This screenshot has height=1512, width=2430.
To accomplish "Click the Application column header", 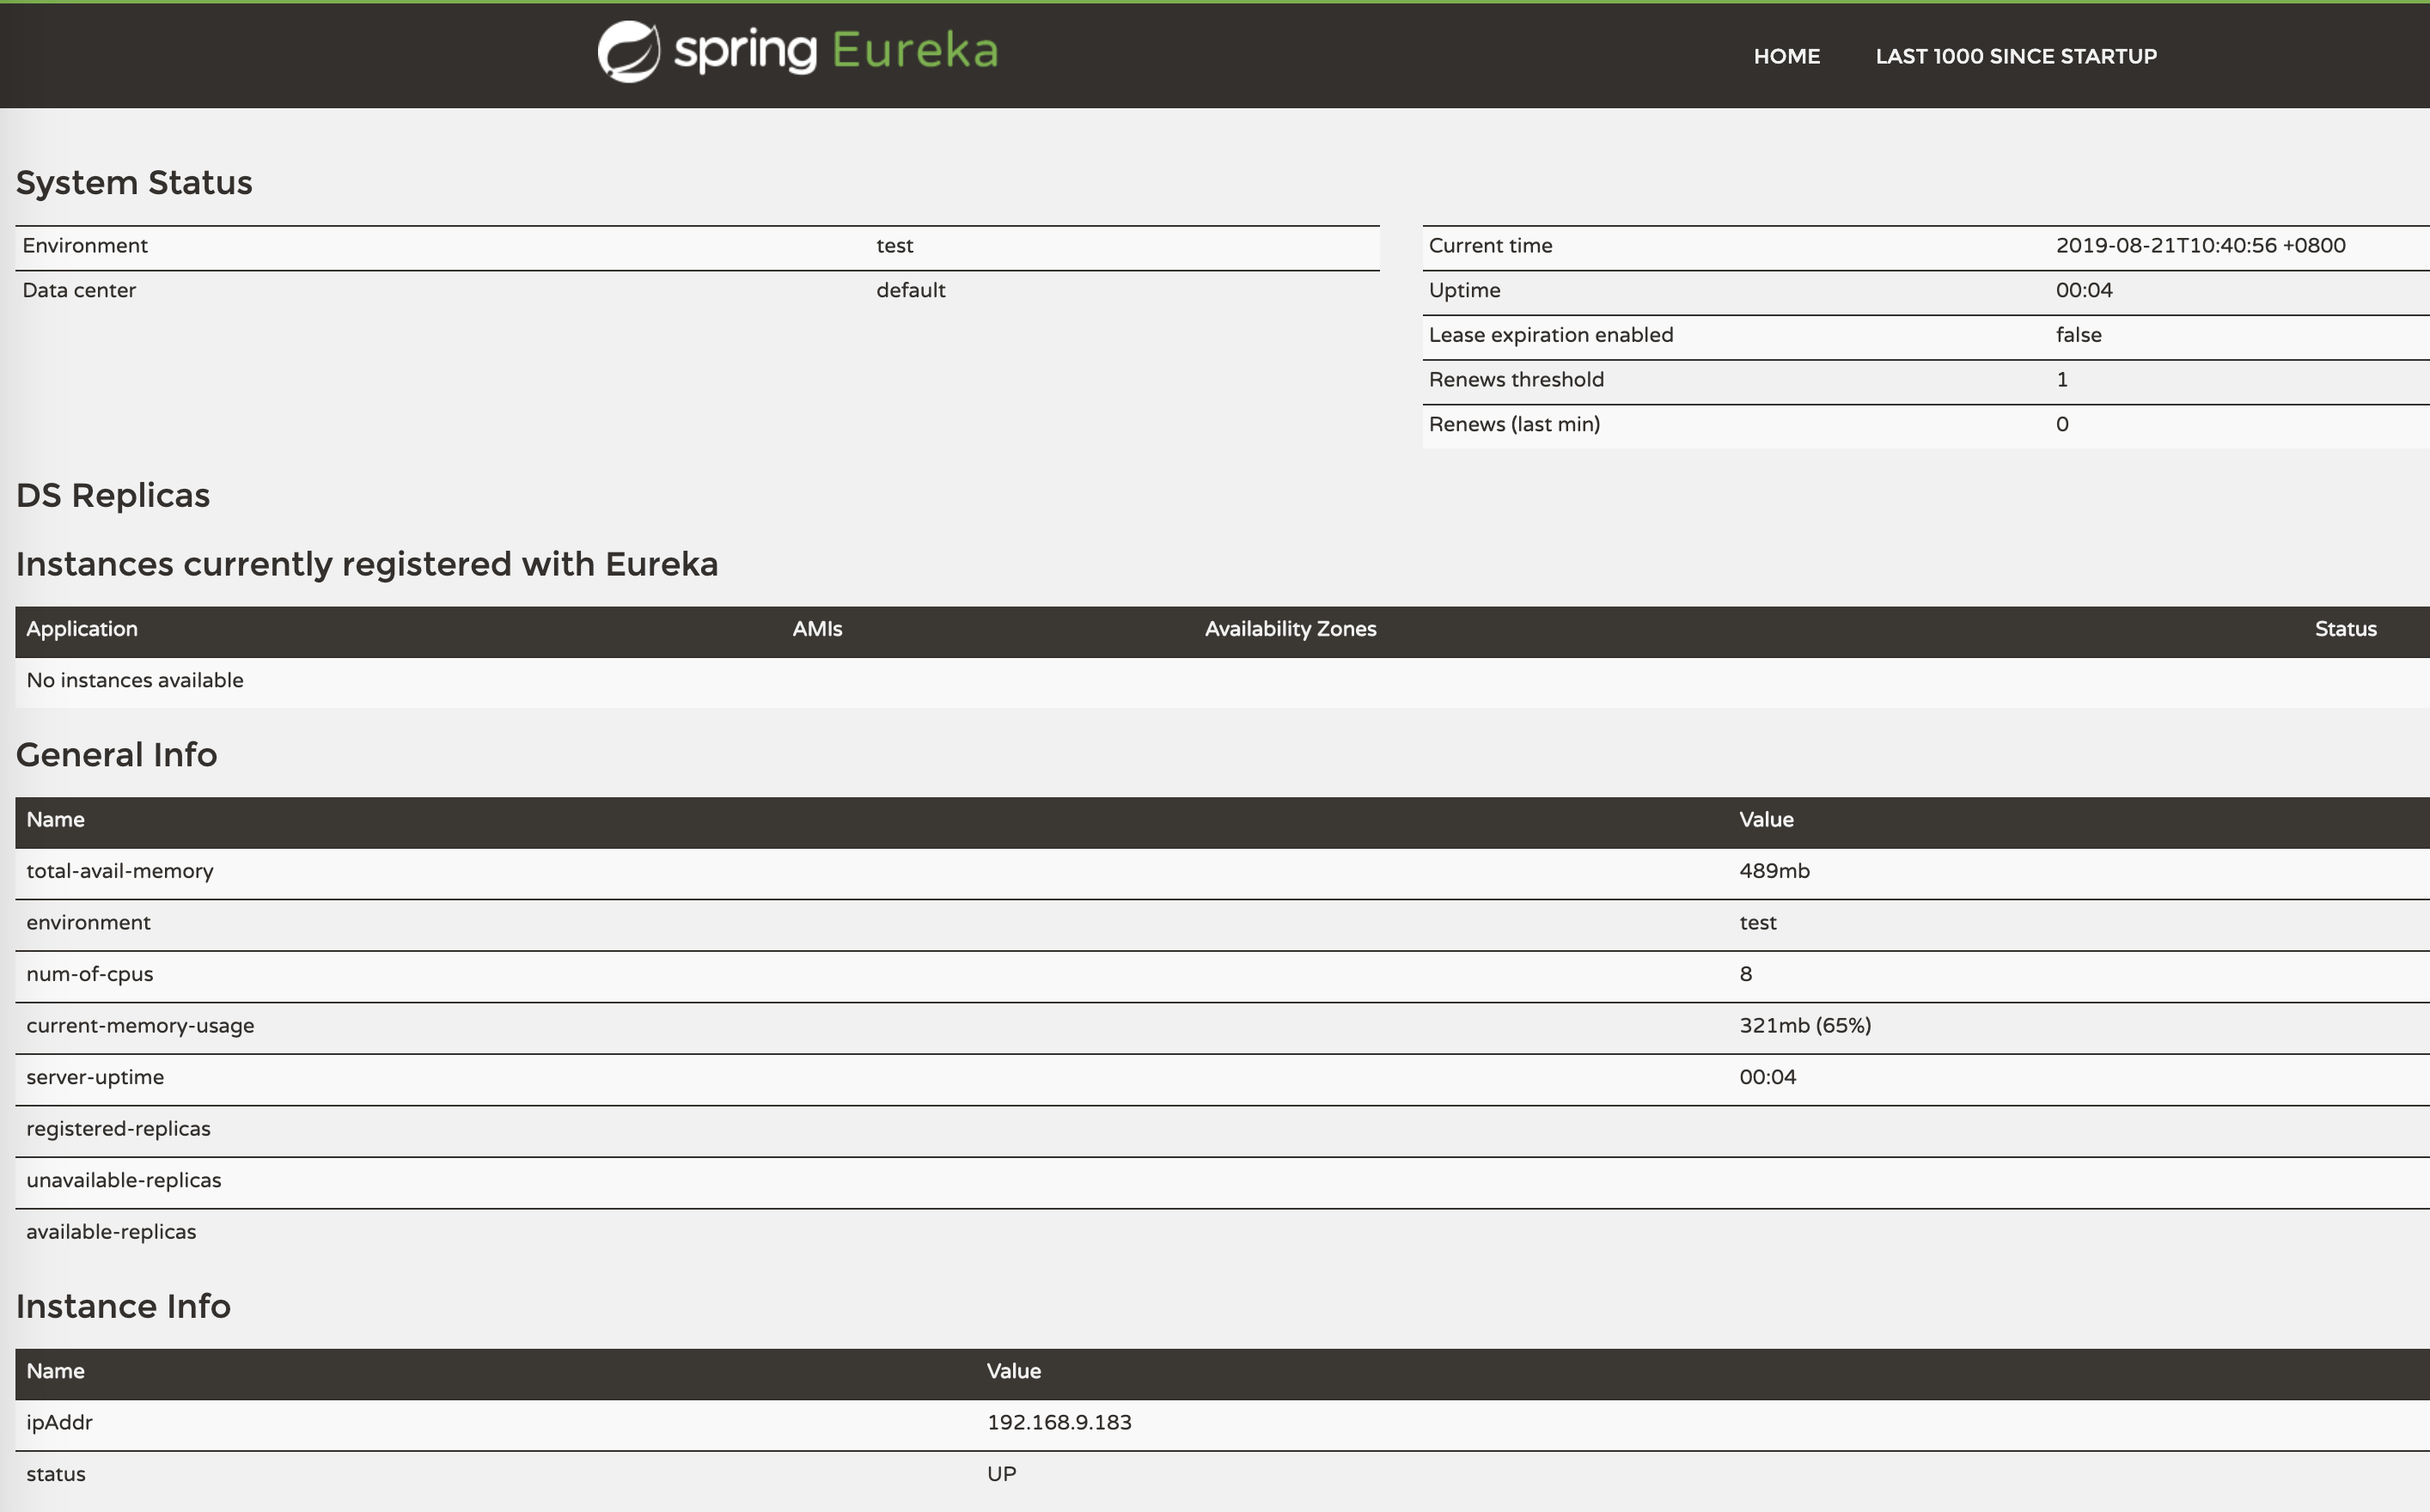I will (x=82, y=629).
